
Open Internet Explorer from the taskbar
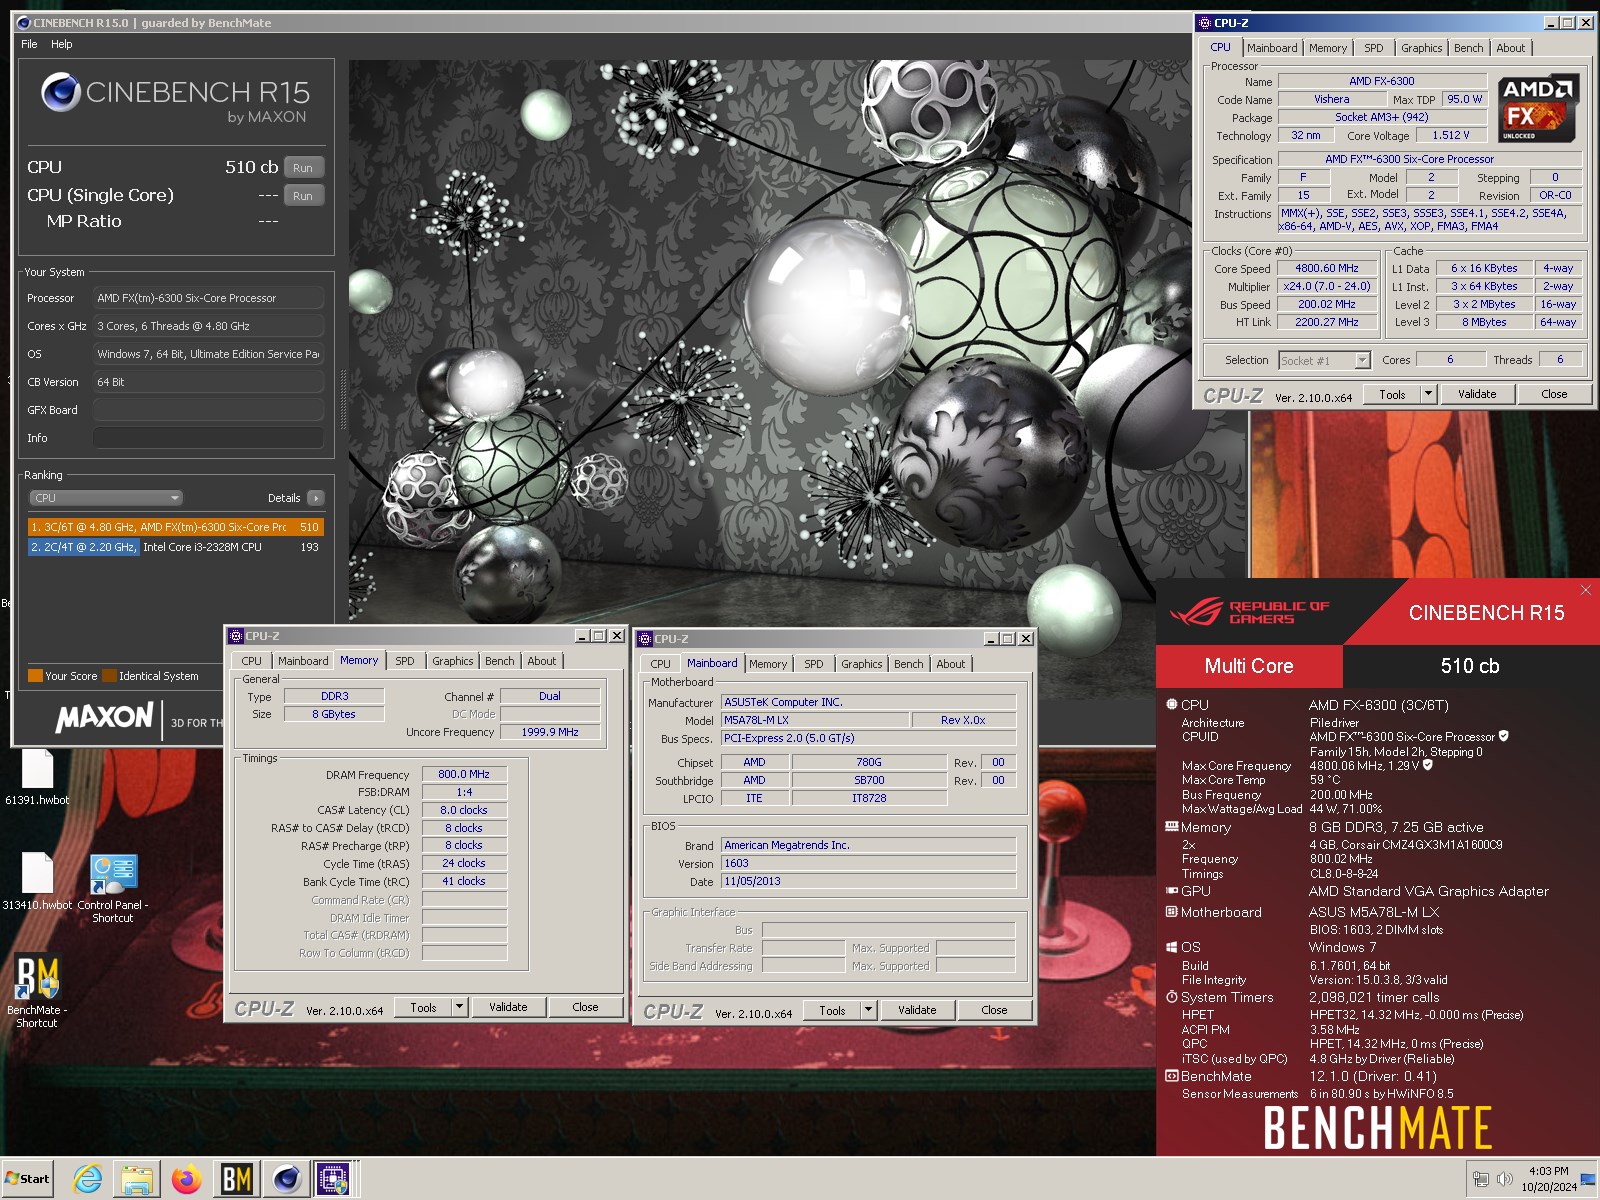click(x=88, y=1179)
